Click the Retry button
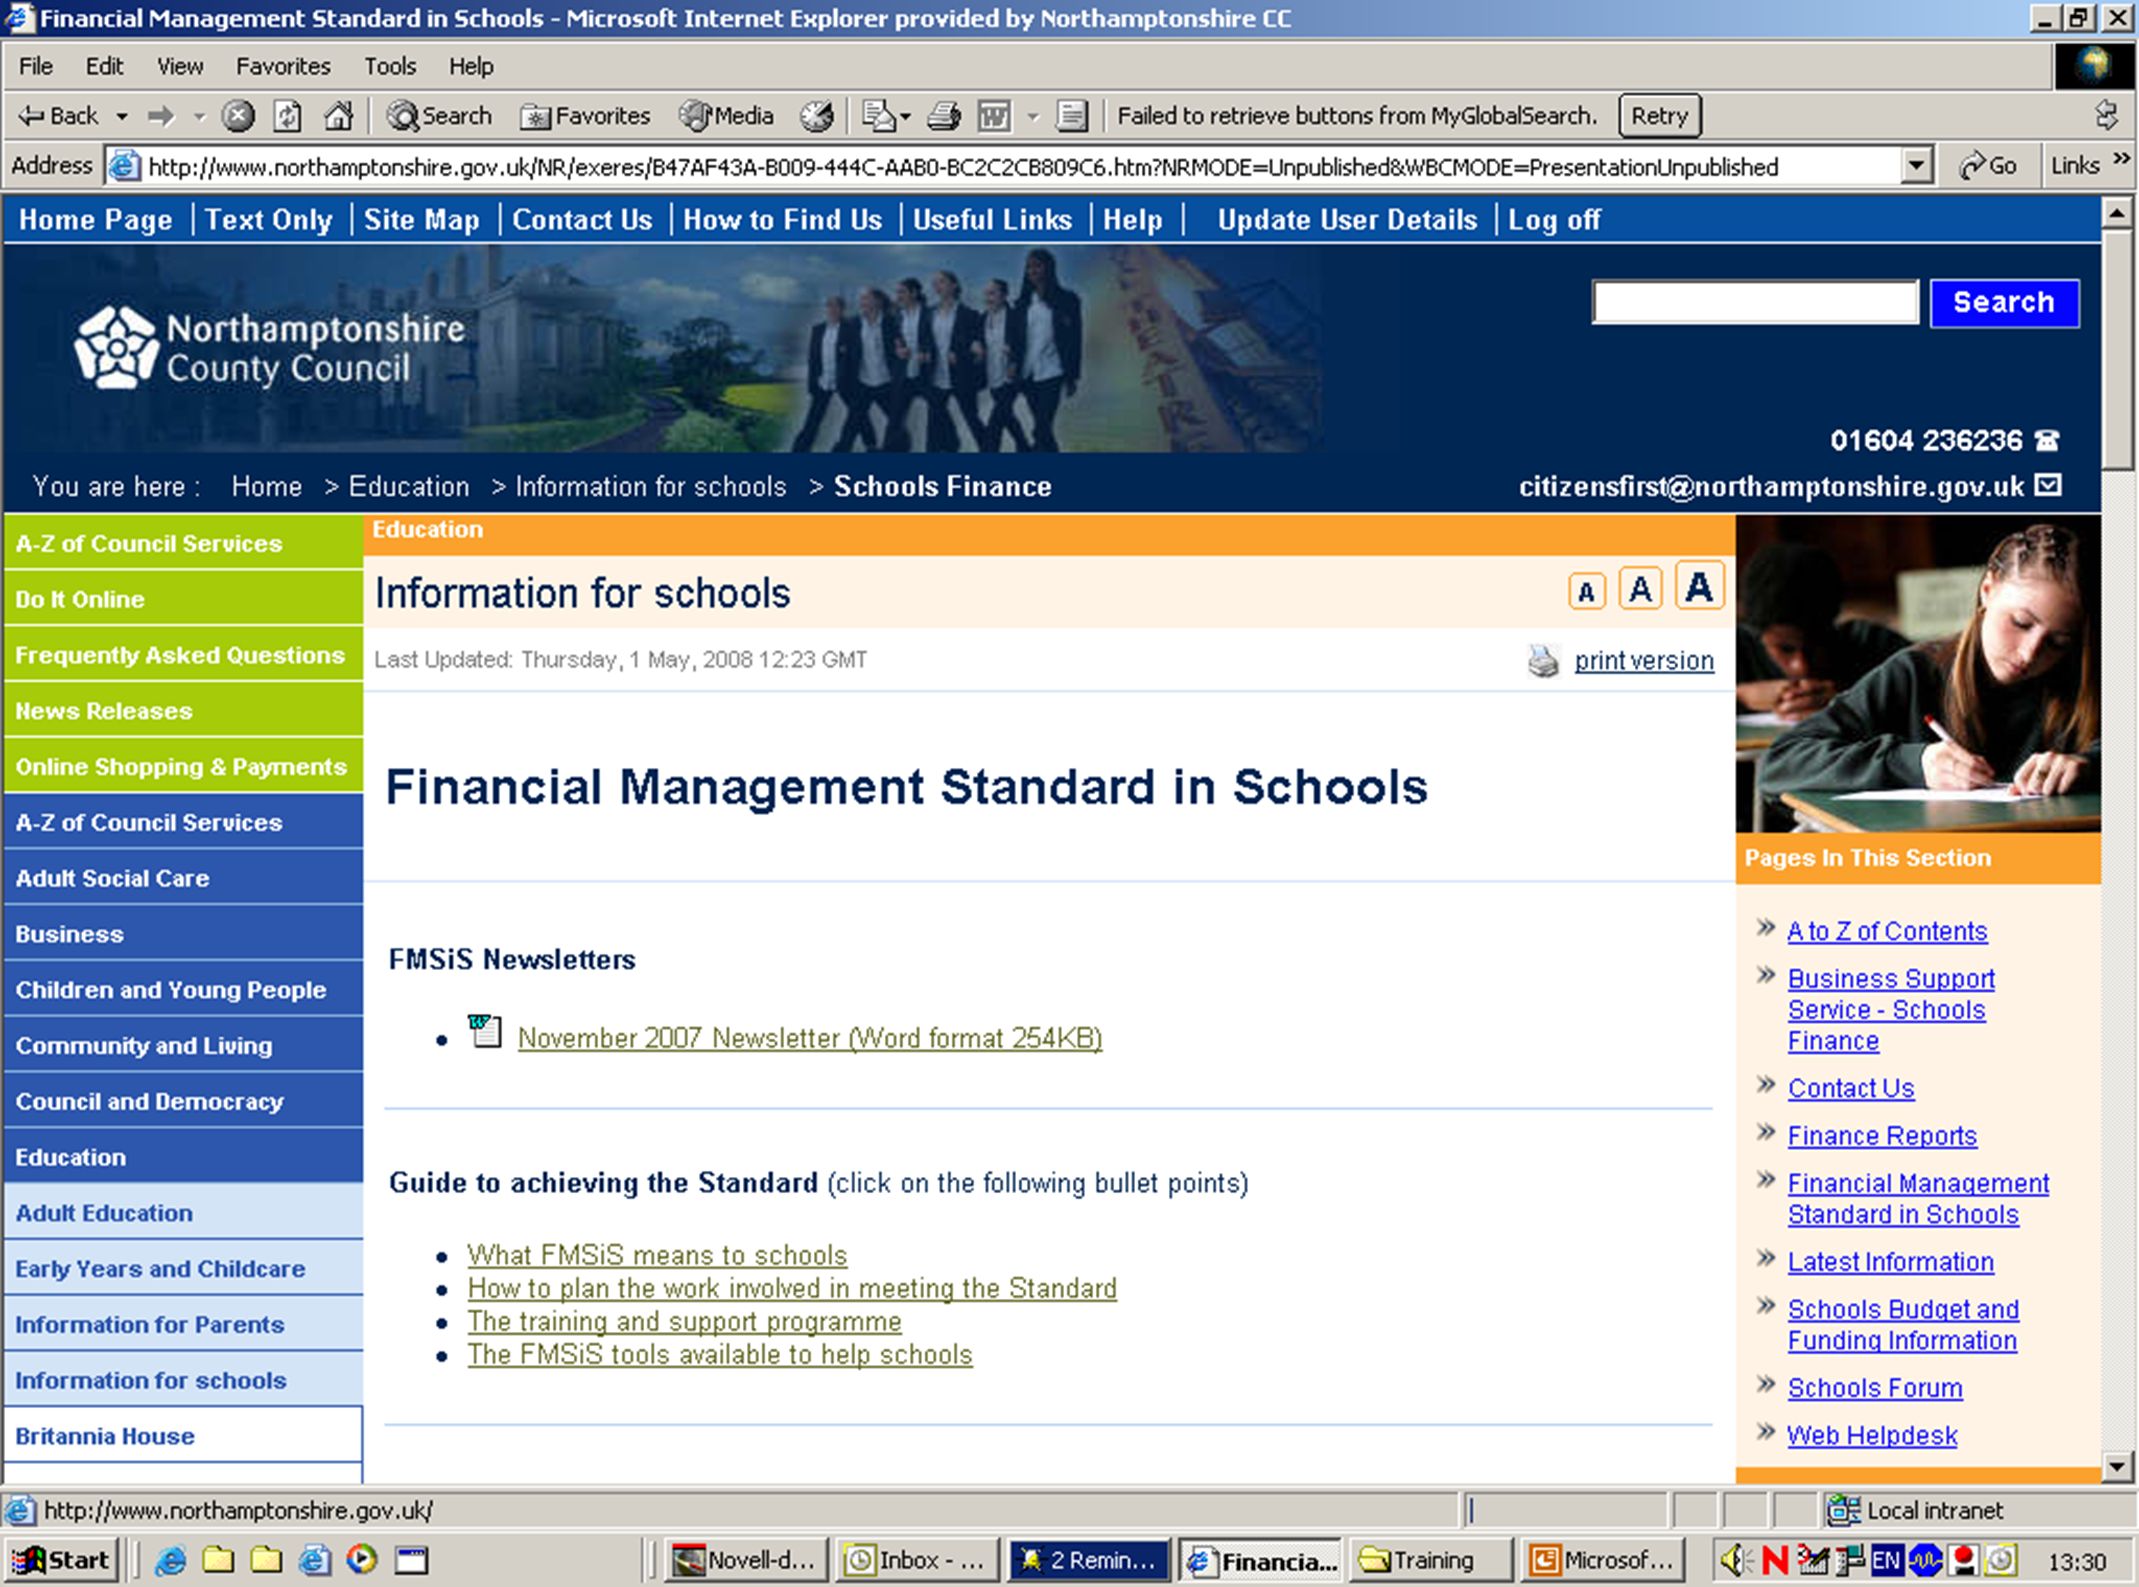 (1659, 116)
